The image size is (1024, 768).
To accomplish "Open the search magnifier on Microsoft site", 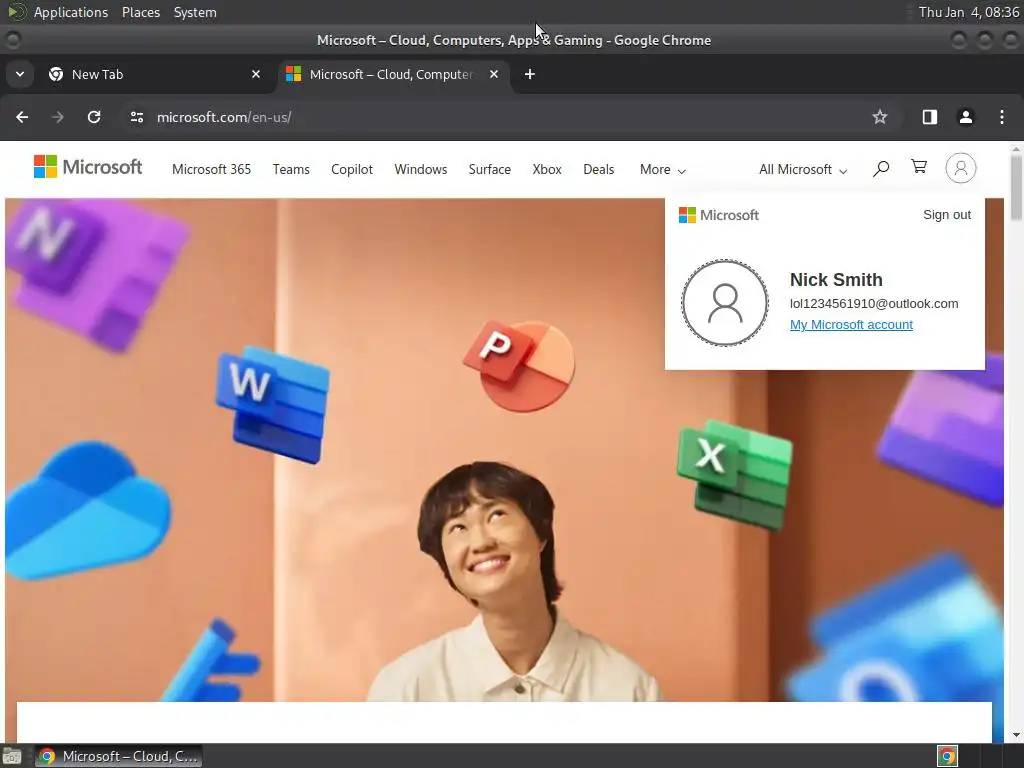I will [880, 169].
